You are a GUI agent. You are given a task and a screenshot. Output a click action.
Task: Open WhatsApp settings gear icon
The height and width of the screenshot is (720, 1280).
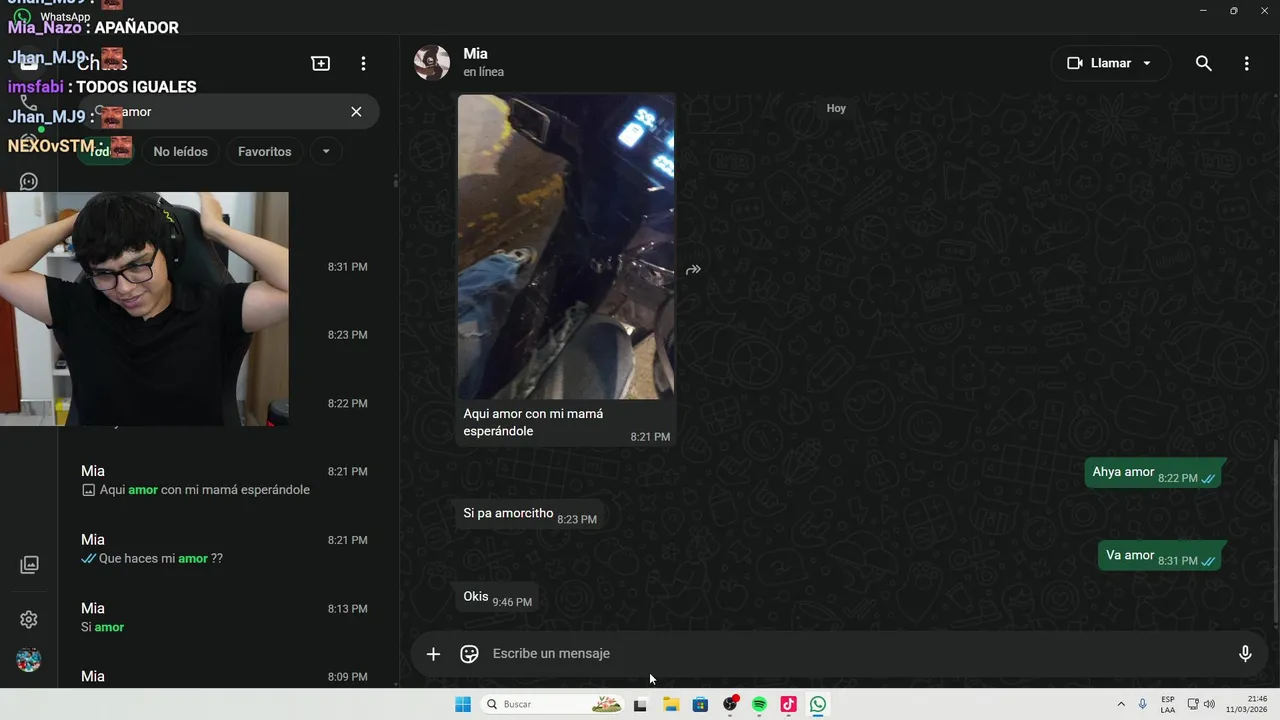pos(29,620)
